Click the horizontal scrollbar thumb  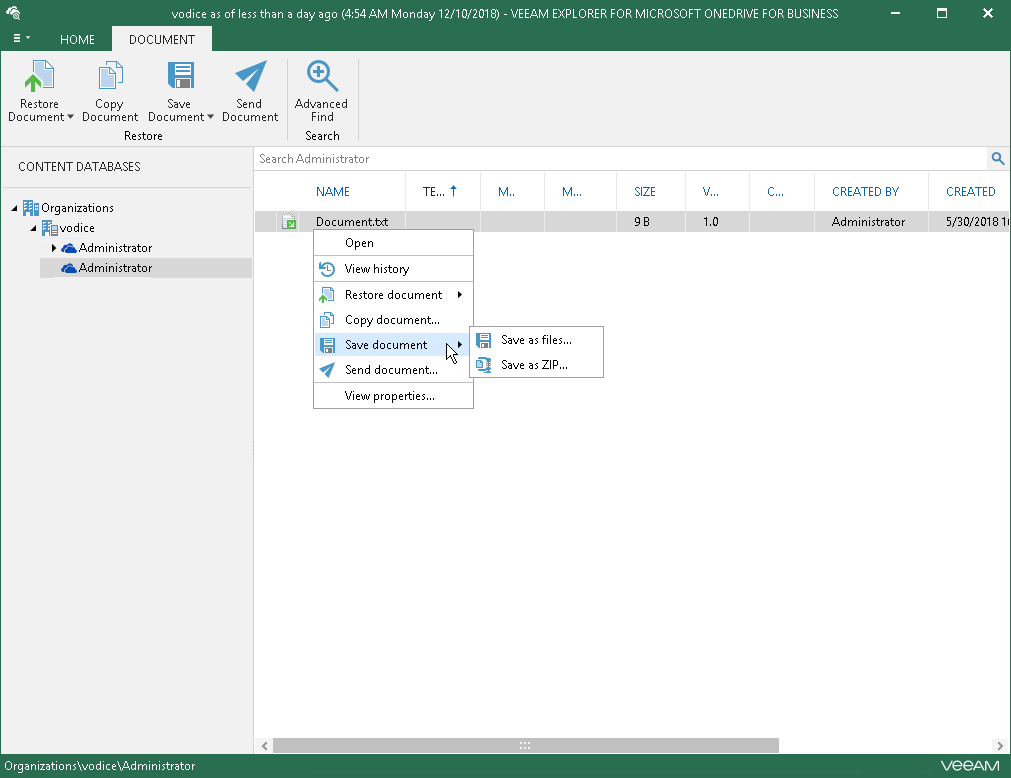(525, 746)
